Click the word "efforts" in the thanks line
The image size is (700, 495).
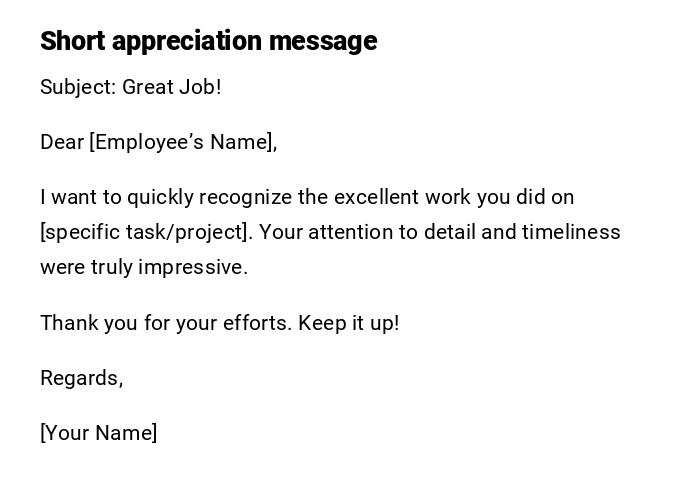coord(254,323)
